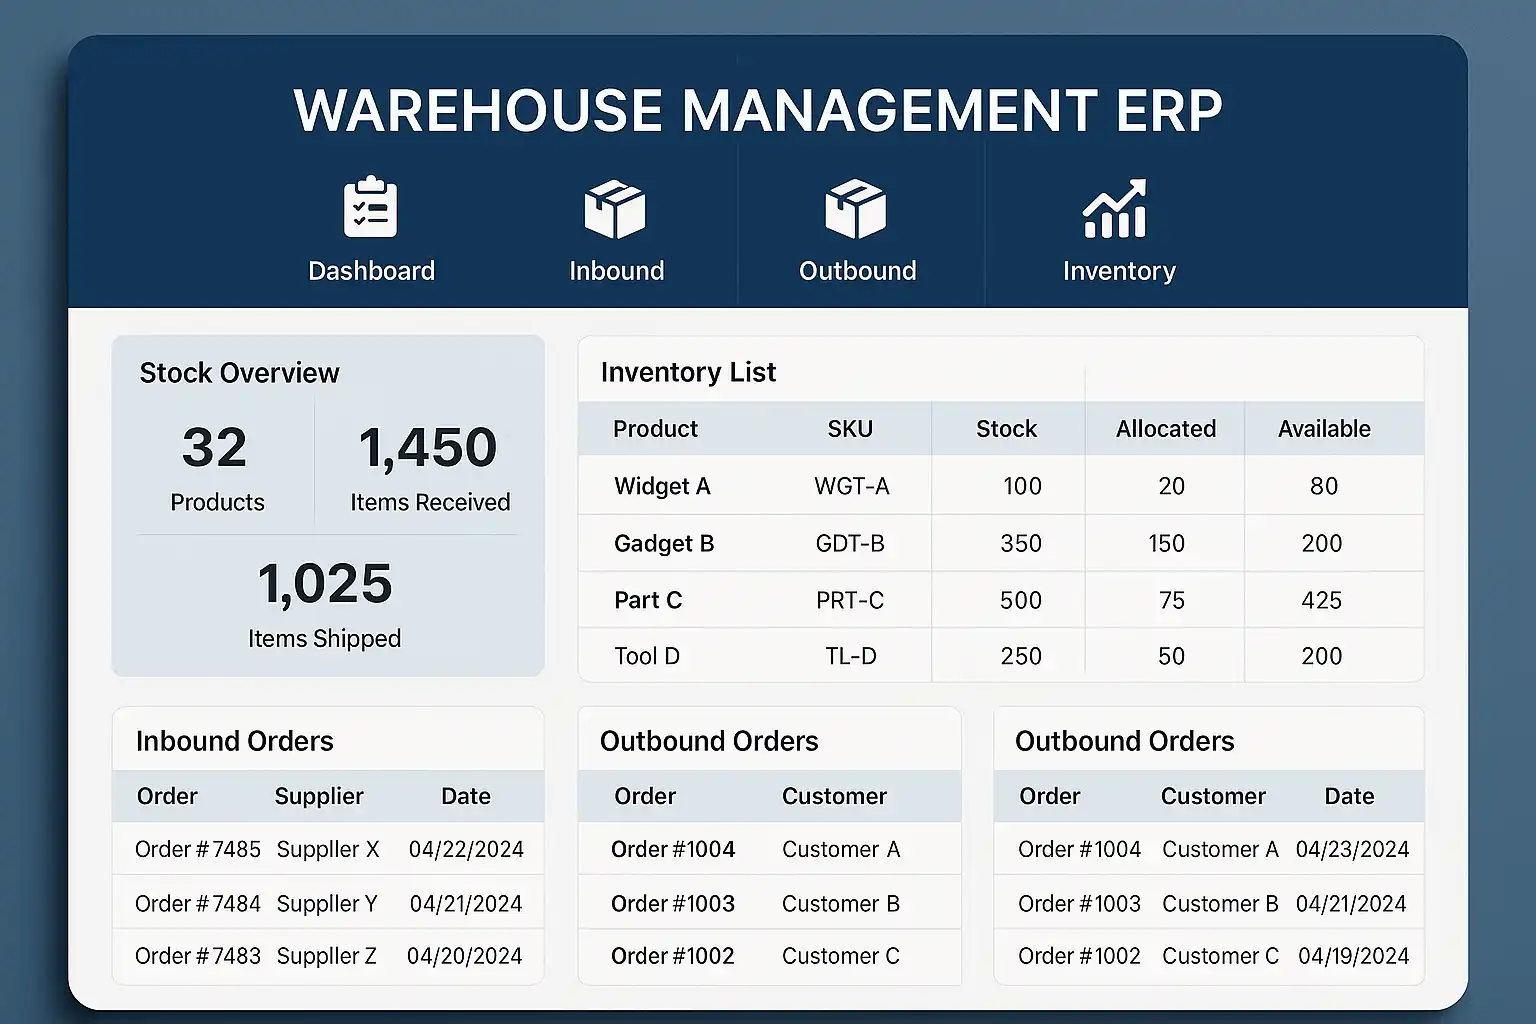This screenshot has width=1536, height=1024.
Task: Click the GDT-B SKU cell
Action: pos(850,543)
